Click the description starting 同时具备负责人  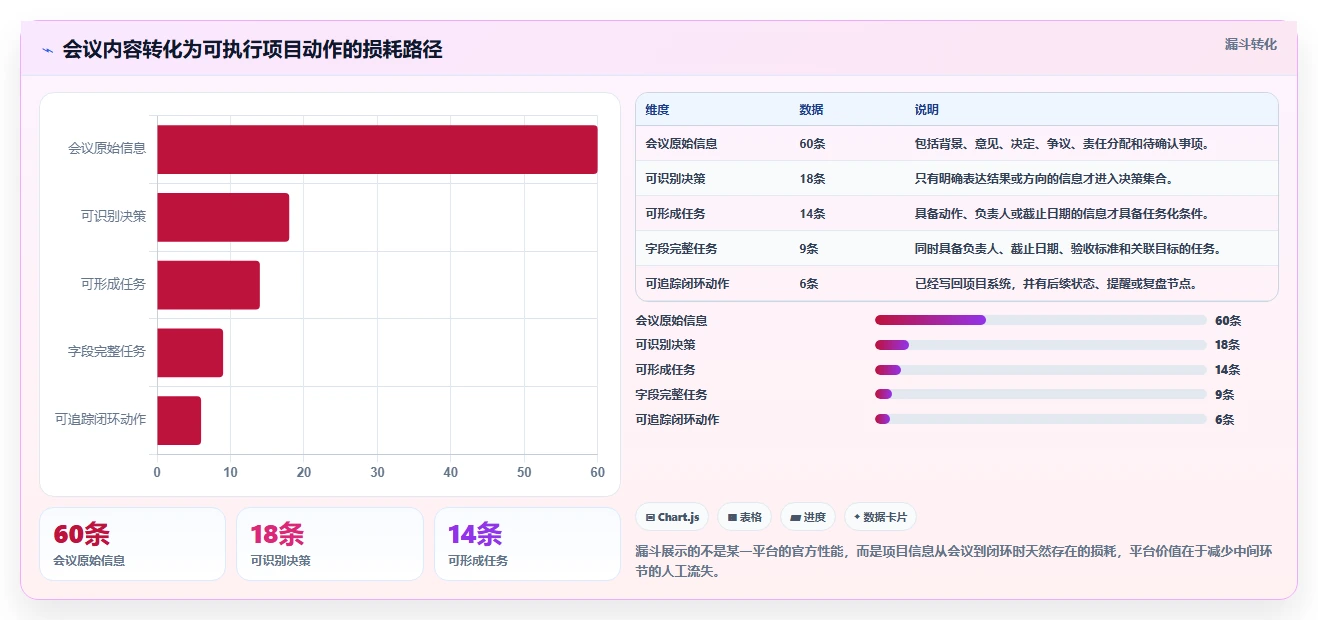coord(1068,249)
